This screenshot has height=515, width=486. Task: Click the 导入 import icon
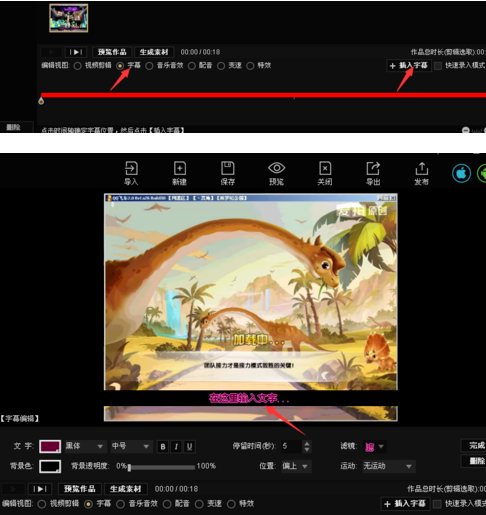coord(131,173)
